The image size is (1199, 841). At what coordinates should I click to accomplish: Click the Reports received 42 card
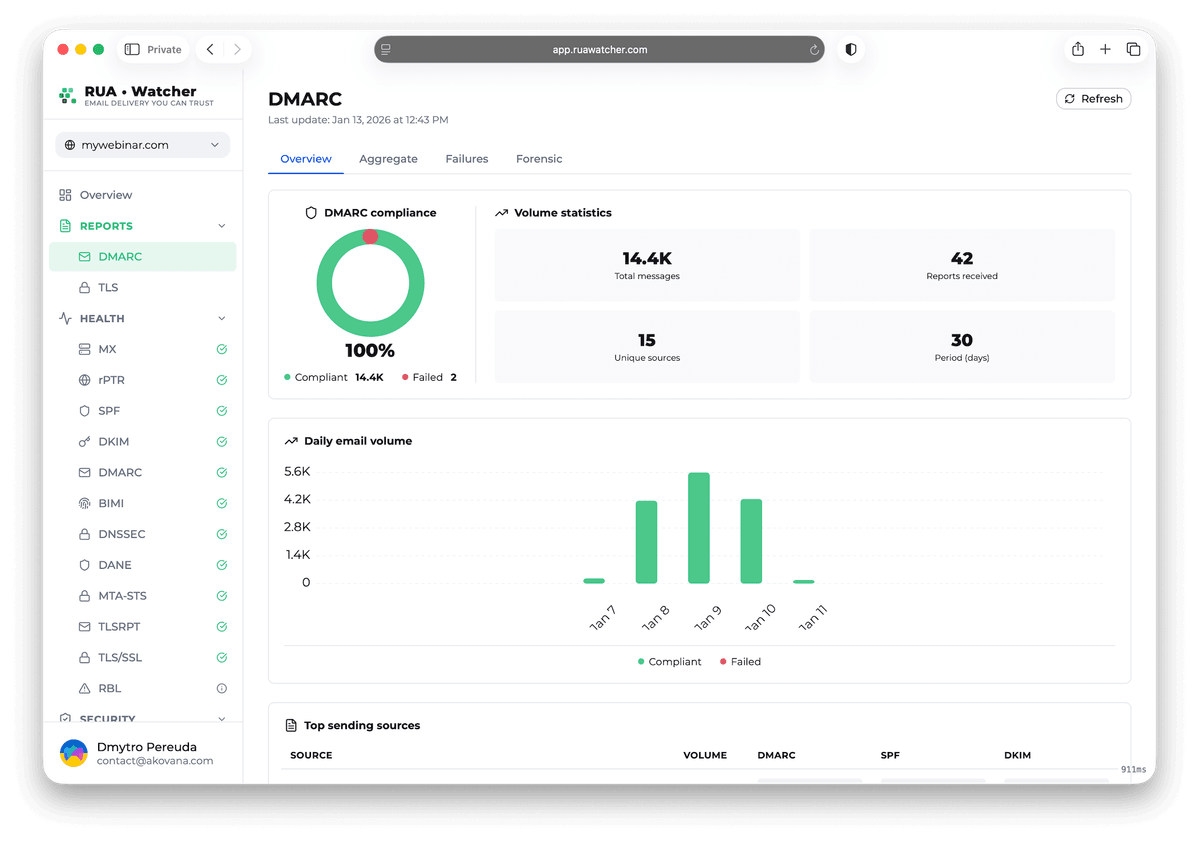click(962, 265)
